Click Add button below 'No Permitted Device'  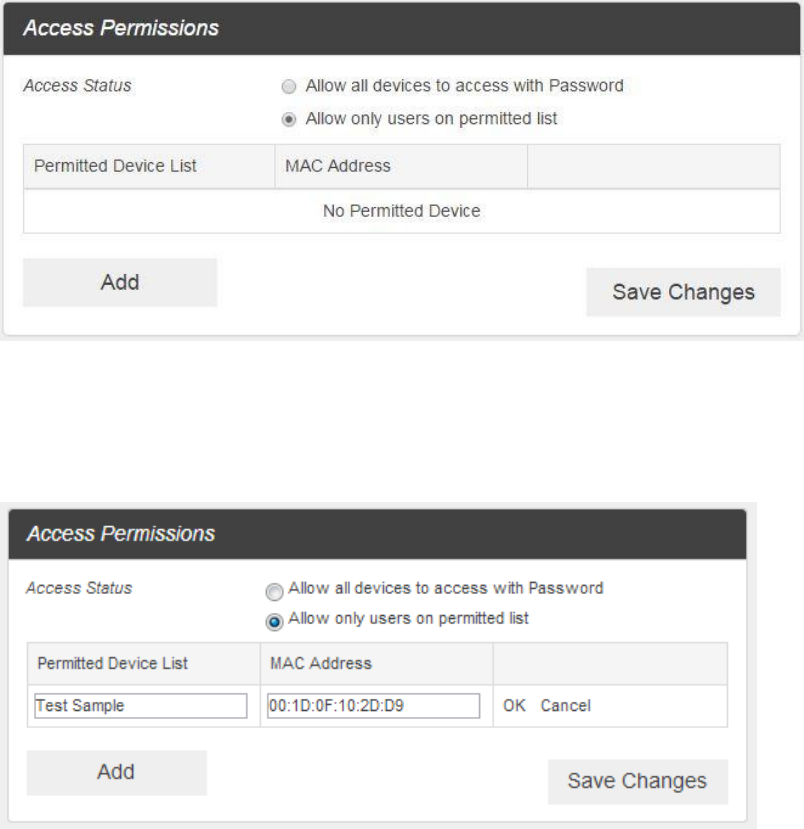pyautogui.click(x=120, y=282)
